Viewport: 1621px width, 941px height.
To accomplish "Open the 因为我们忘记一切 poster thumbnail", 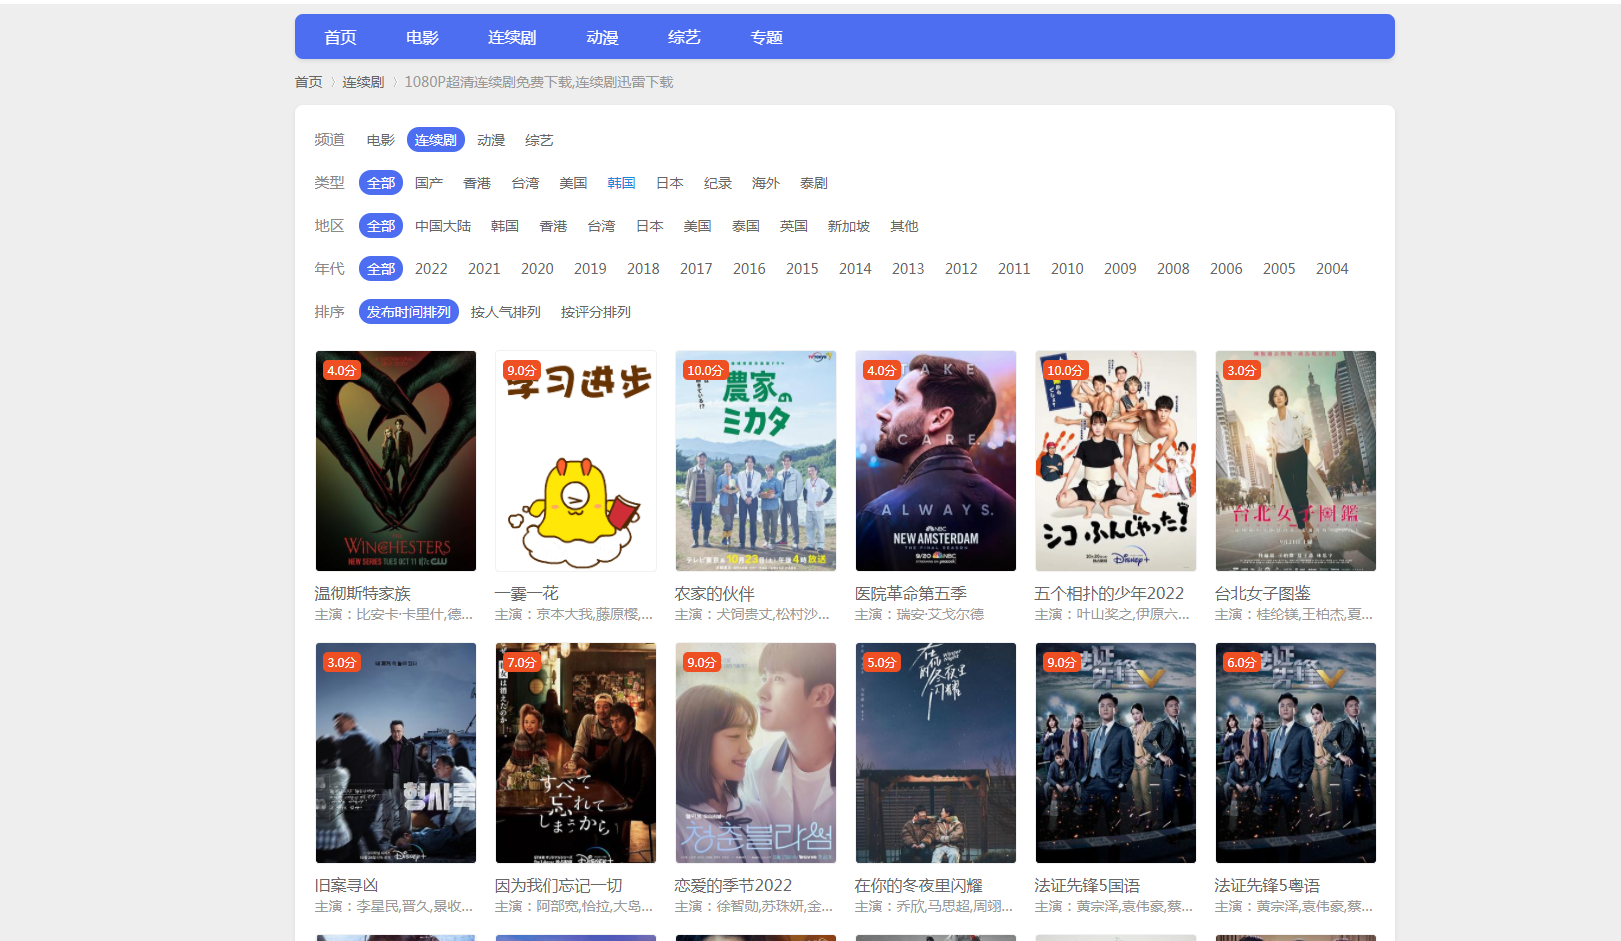I will (576, 753).
